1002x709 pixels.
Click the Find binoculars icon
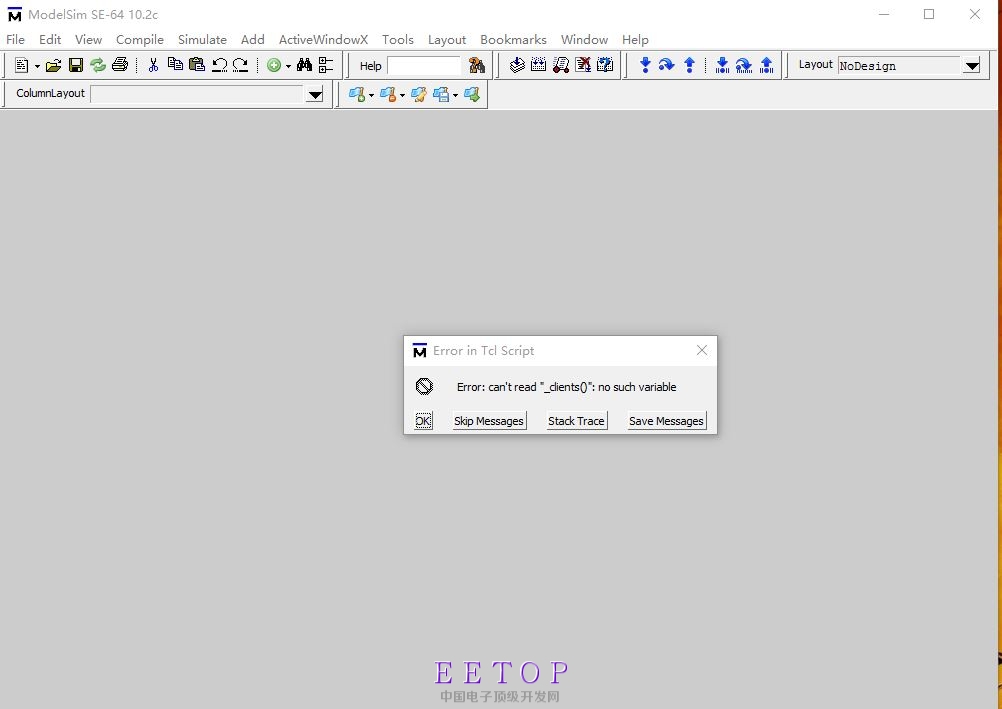[x=304, y=65]
